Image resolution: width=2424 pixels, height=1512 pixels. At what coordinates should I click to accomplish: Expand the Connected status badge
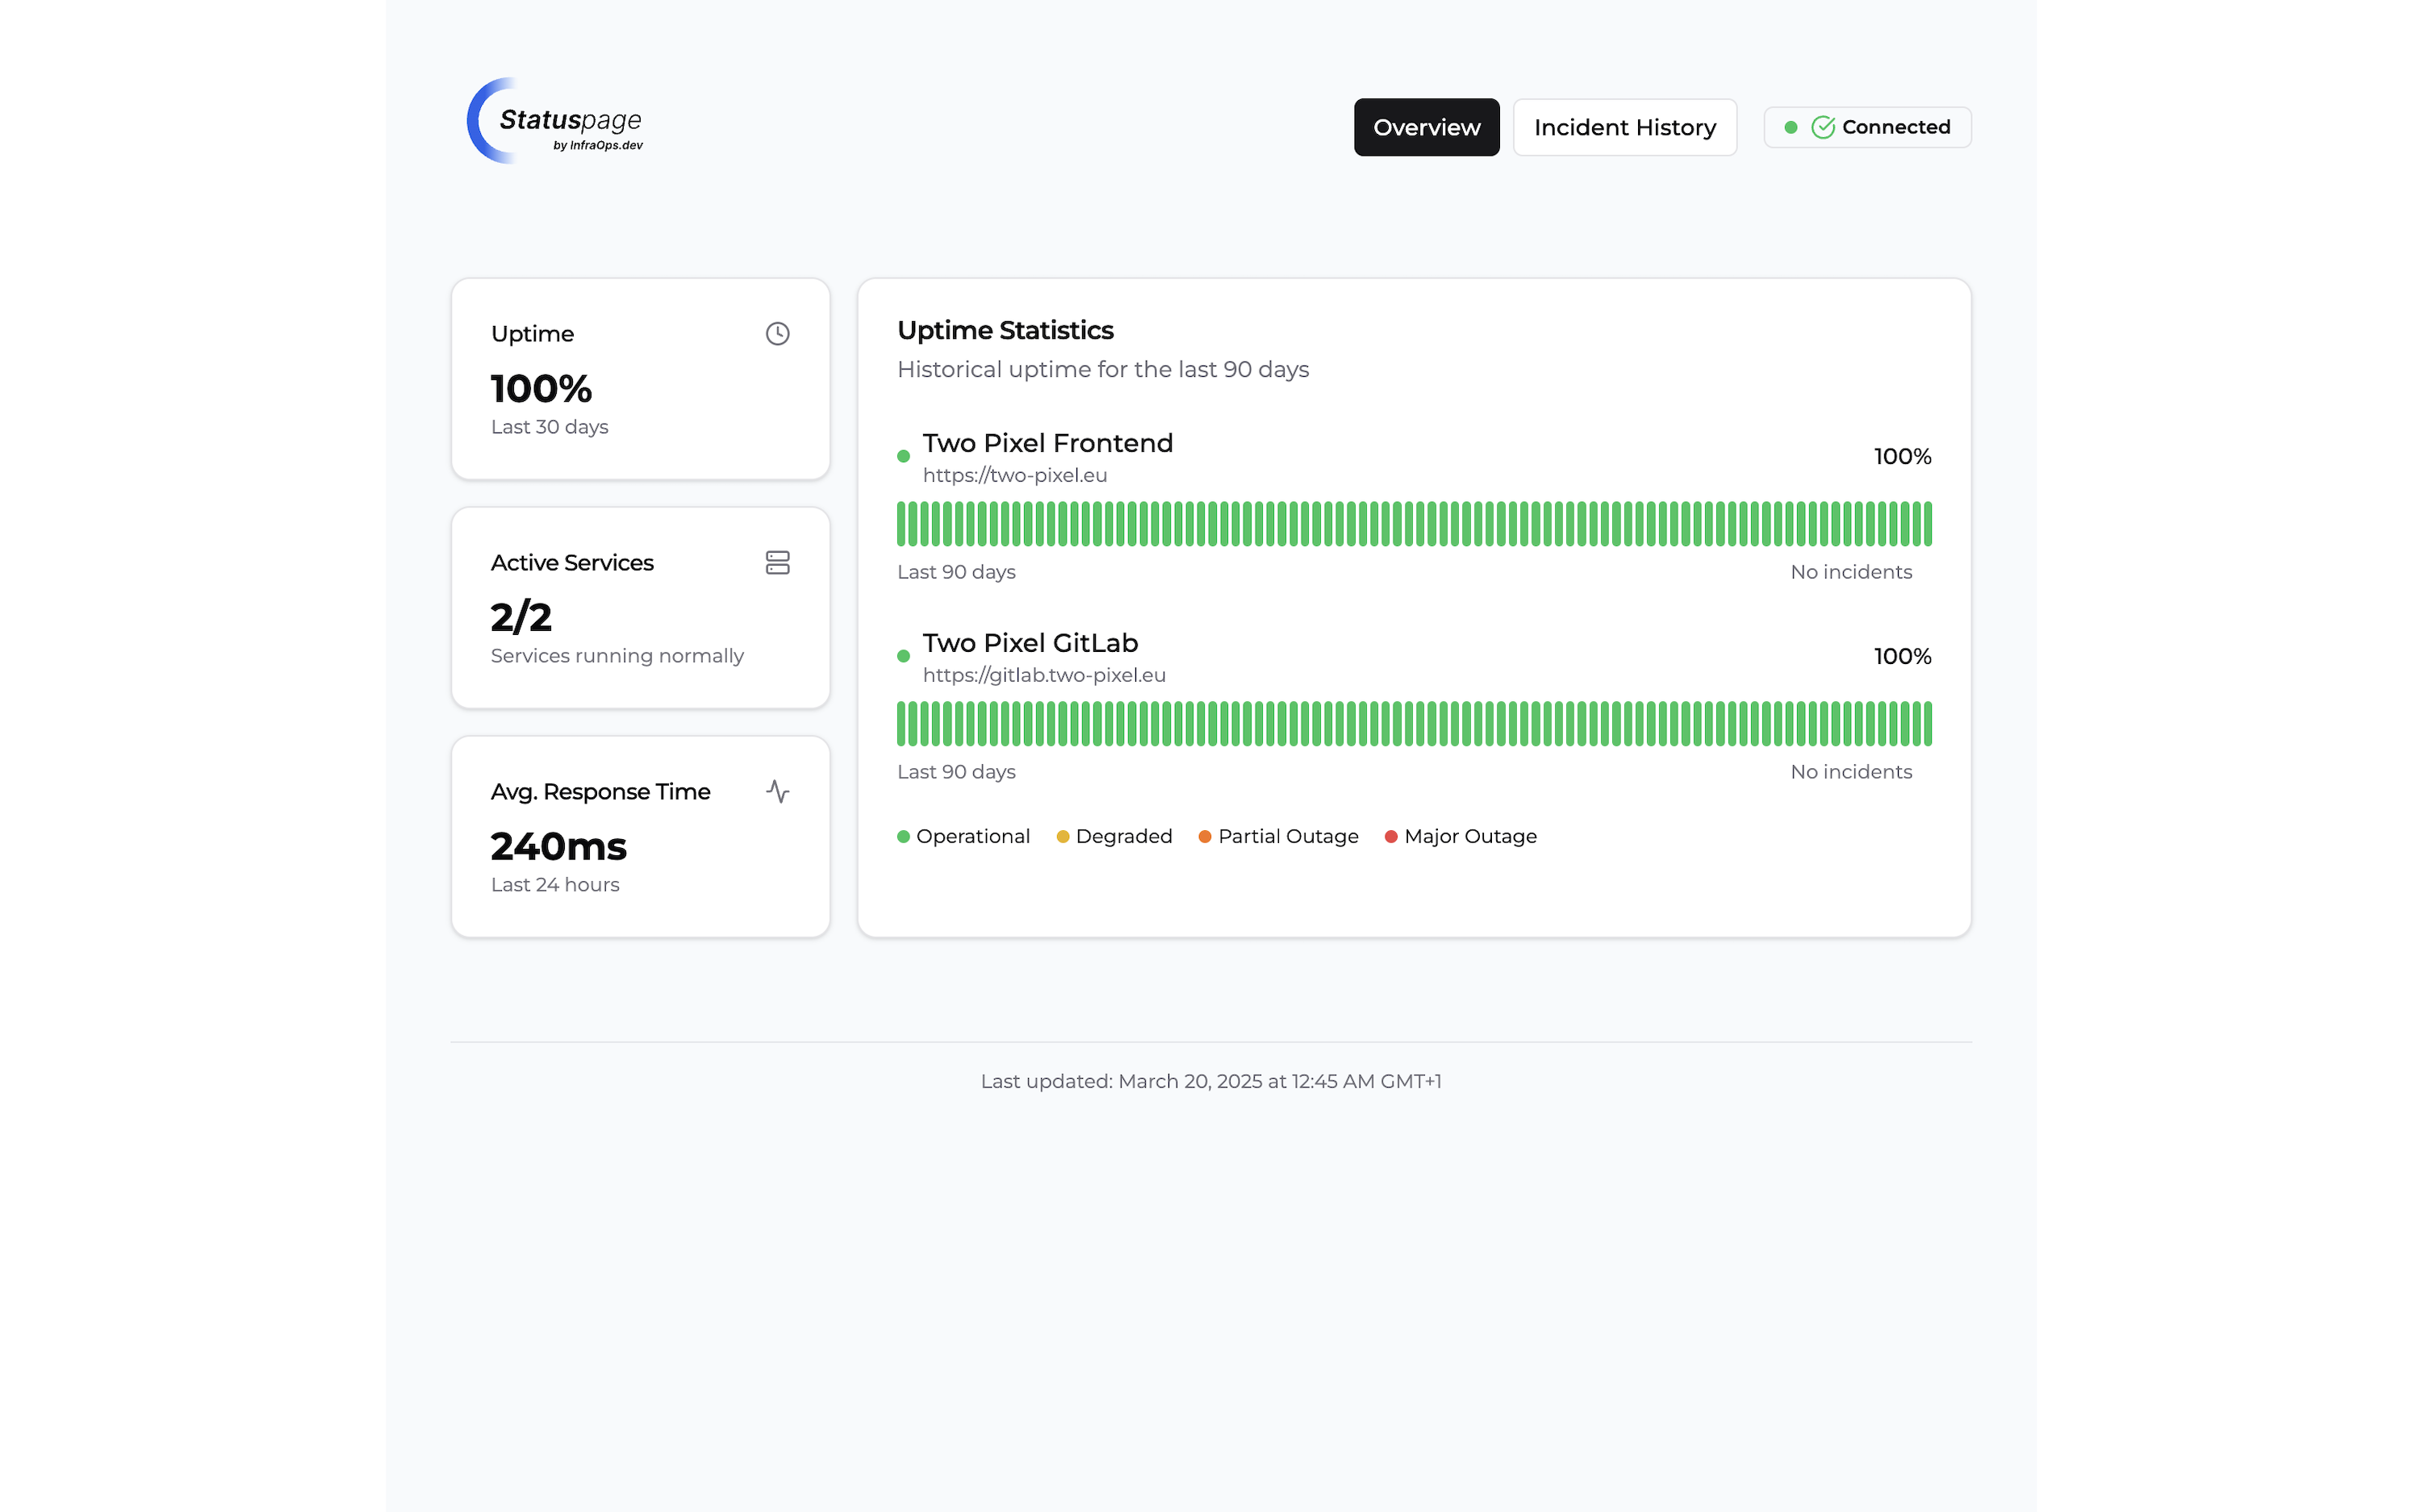(x=1867, y=127)
